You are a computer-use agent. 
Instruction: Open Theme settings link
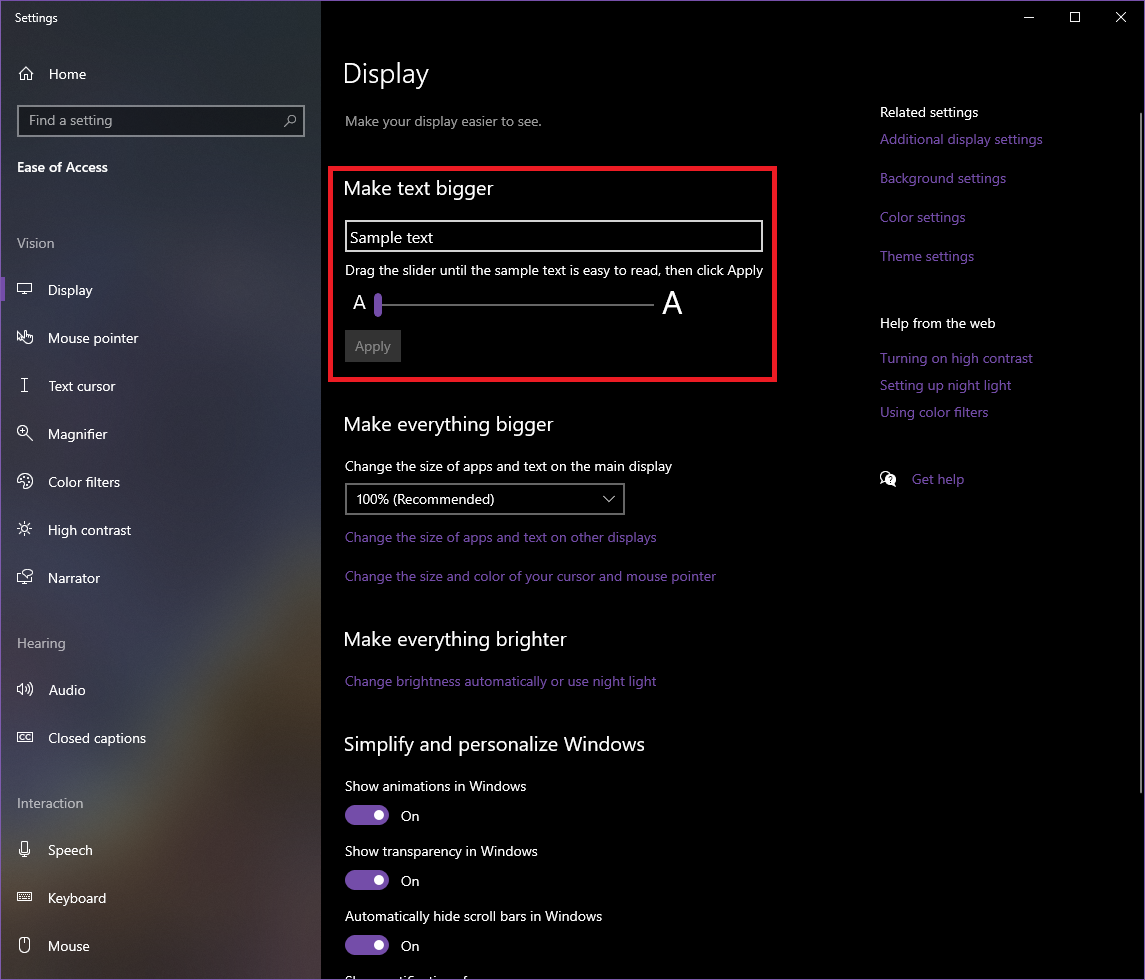pos(926,256)
